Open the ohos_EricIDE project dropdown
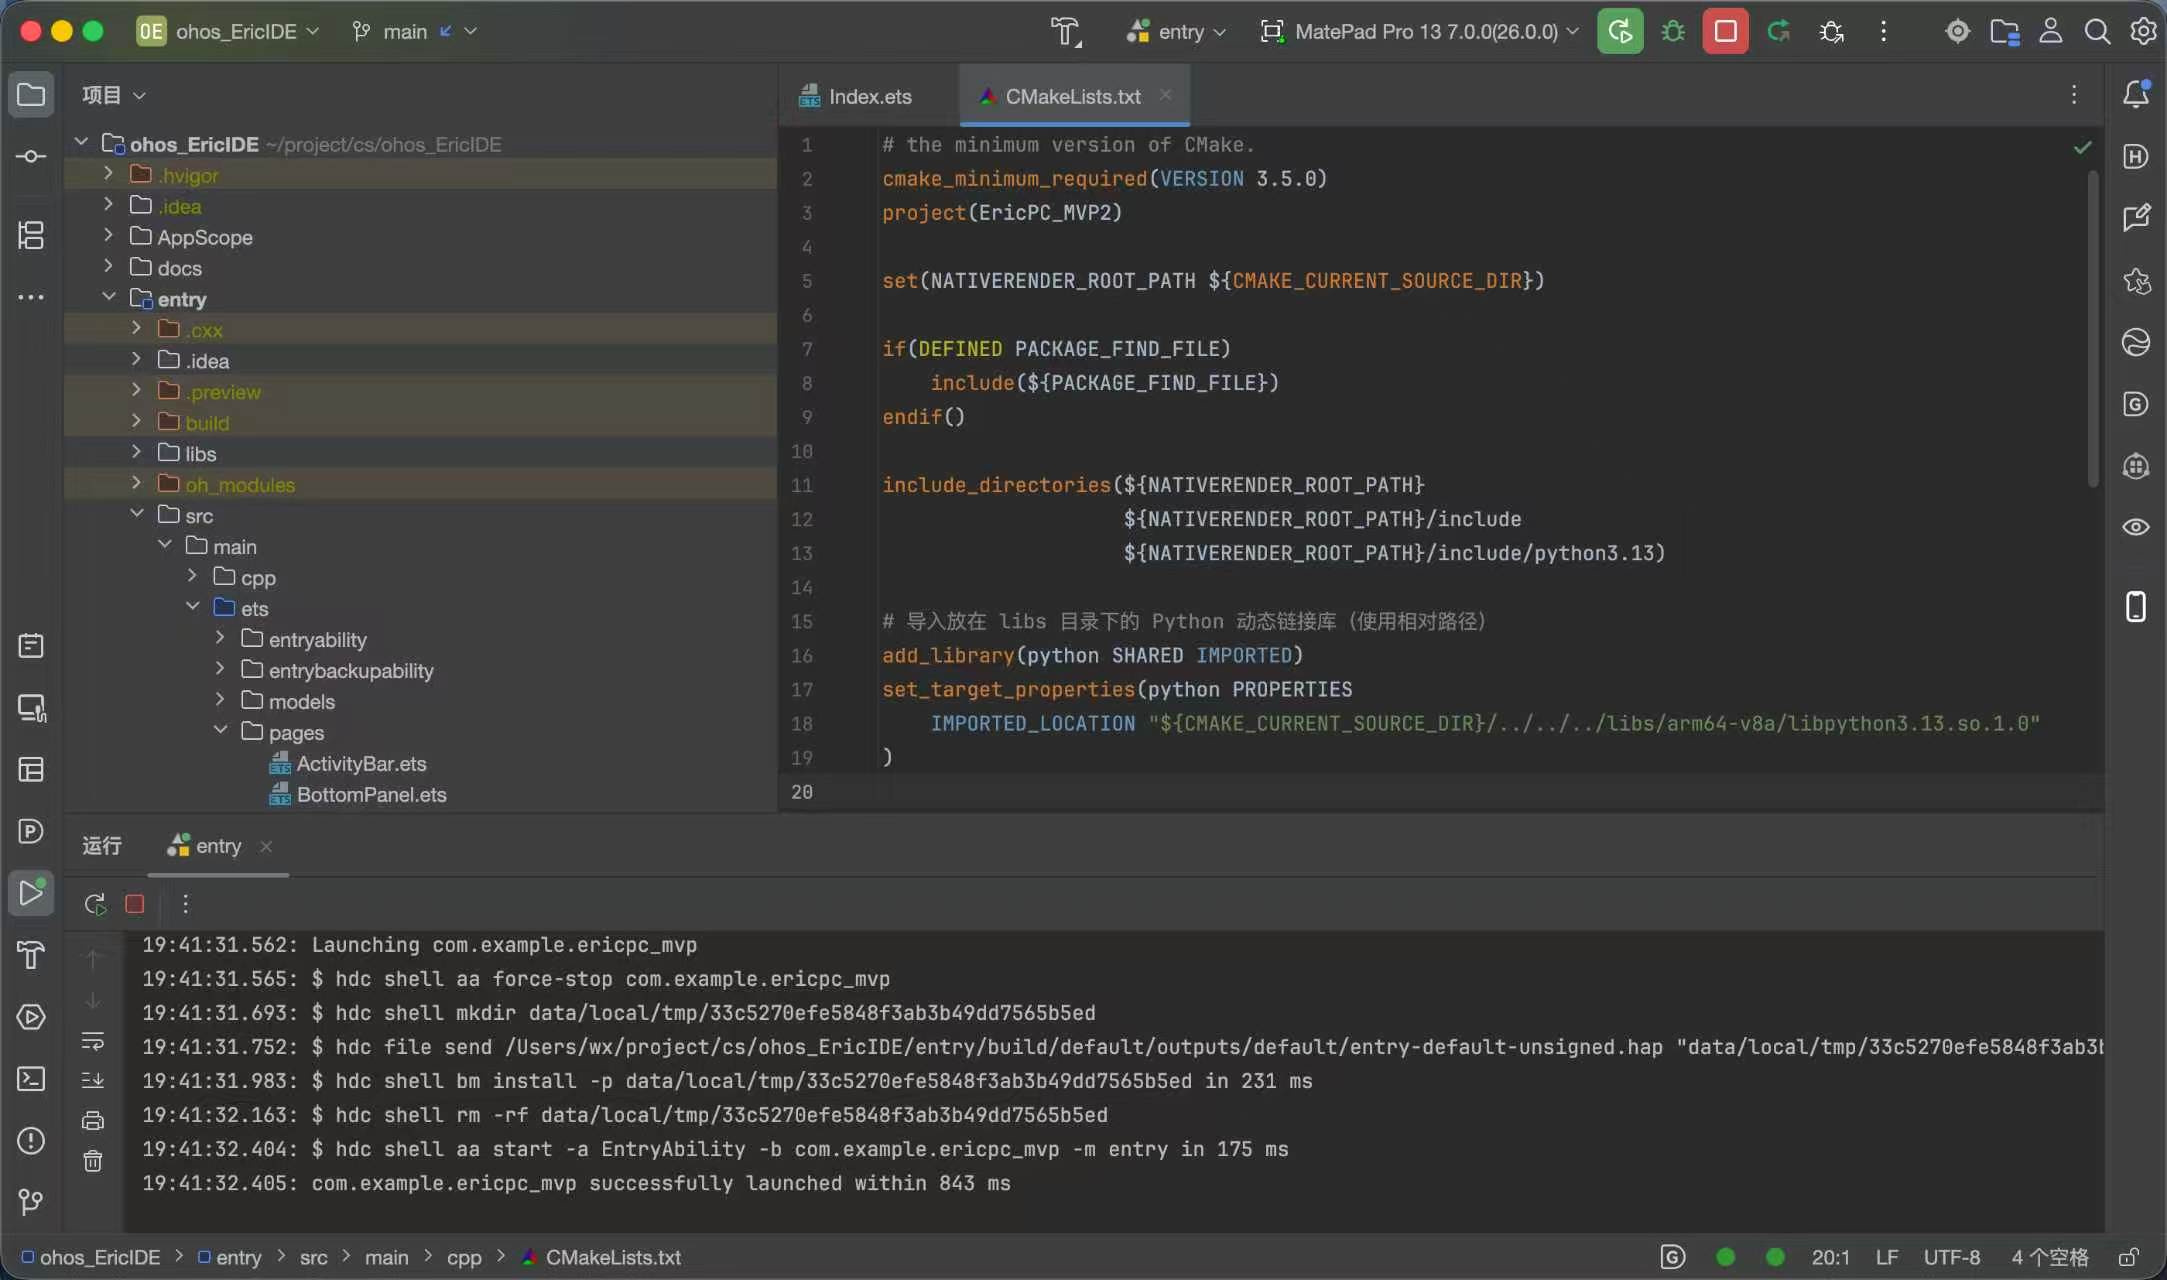The height and width of the screenshot is (1280, 2167). pyautogui.click(x=229, y=32)
